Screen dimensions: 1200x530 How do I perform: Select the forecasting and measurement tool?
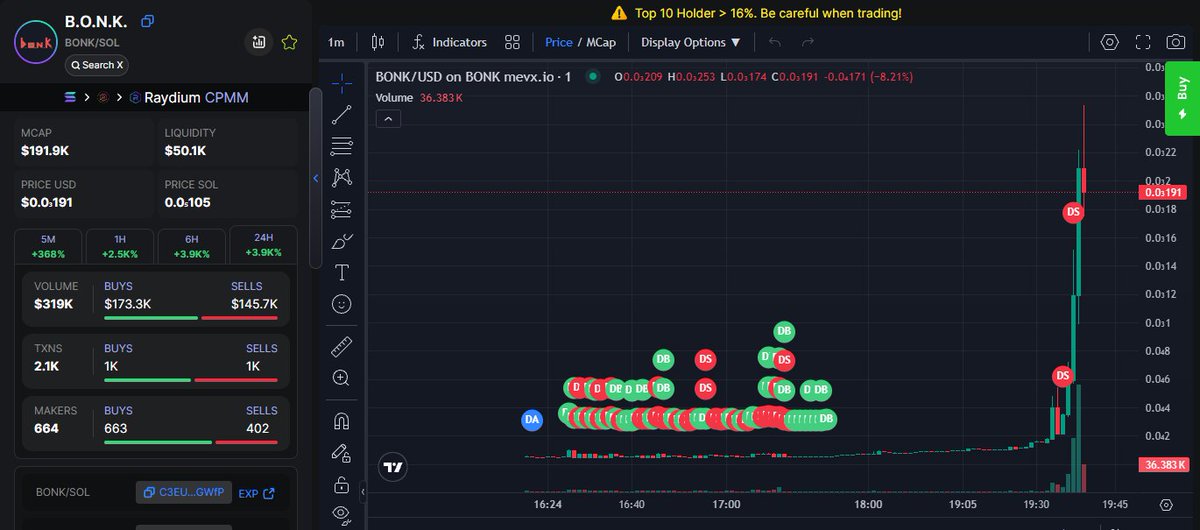(x=342, y=209)
